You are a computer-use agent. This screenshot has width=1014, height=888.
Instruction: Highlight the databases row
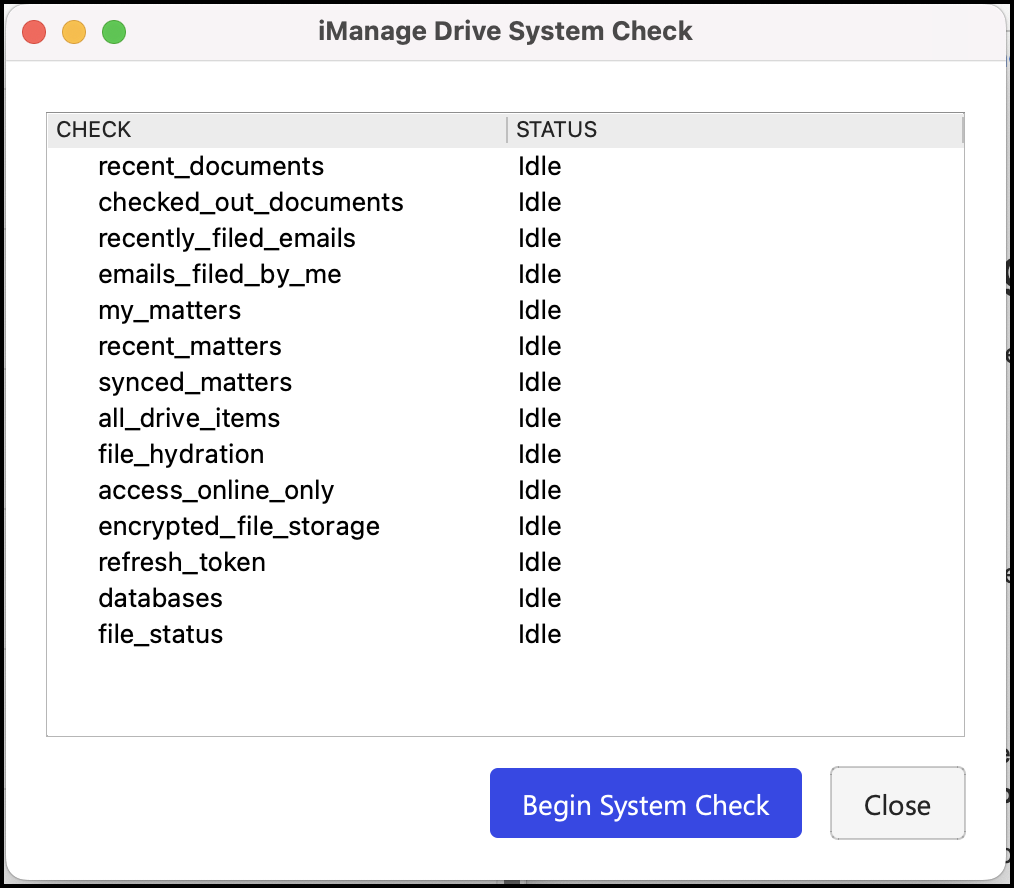[160, 598]
